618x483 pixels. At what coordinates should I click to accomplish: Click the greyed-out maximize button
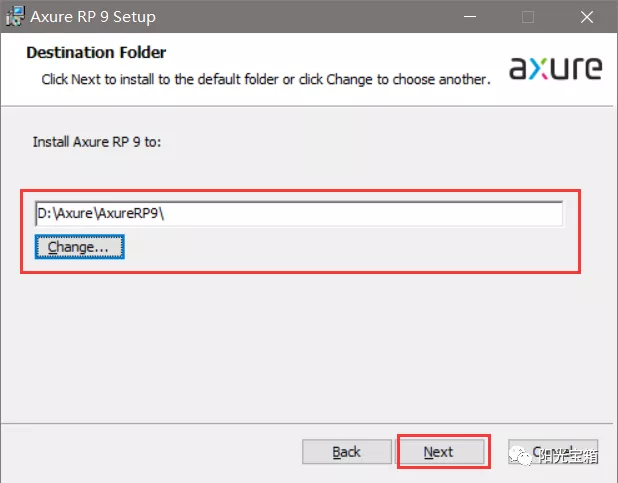[x=528, y=17]
